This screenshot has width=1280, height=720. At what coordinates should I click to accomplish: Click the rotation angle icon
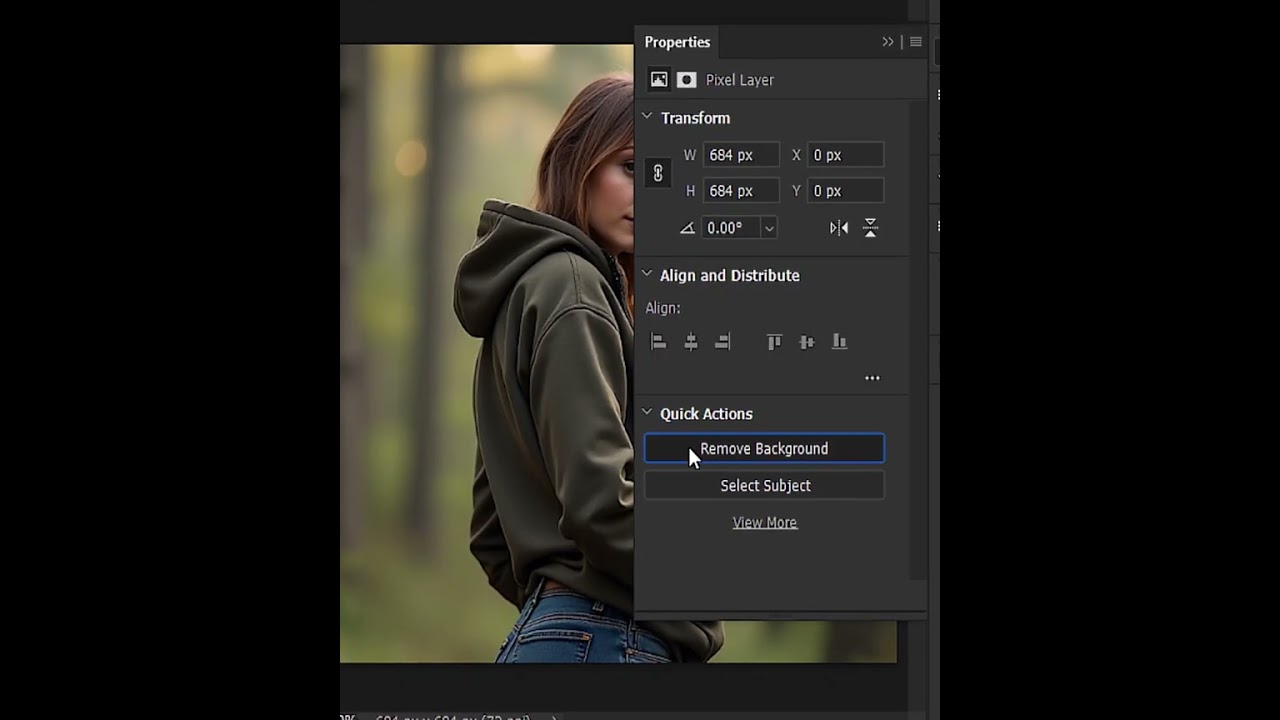tap(687, 228)
